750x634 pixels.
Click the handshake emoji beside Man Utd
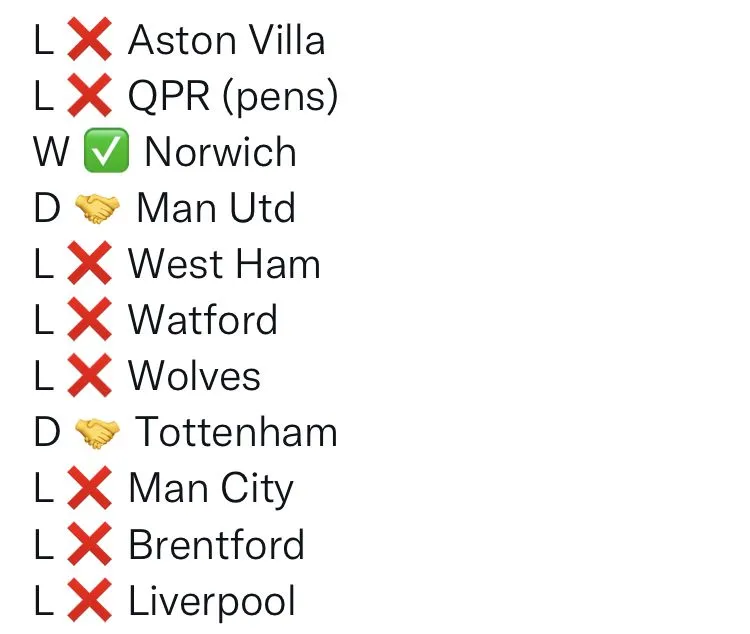[x=97, y=208]
